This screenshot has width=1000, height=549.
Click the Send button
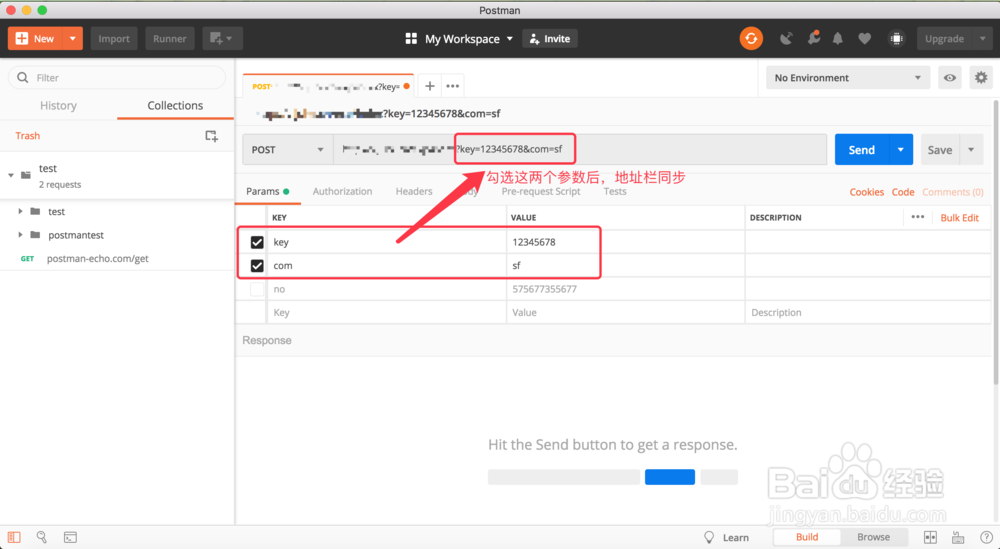pyautogui.click(x=862, y=150)
